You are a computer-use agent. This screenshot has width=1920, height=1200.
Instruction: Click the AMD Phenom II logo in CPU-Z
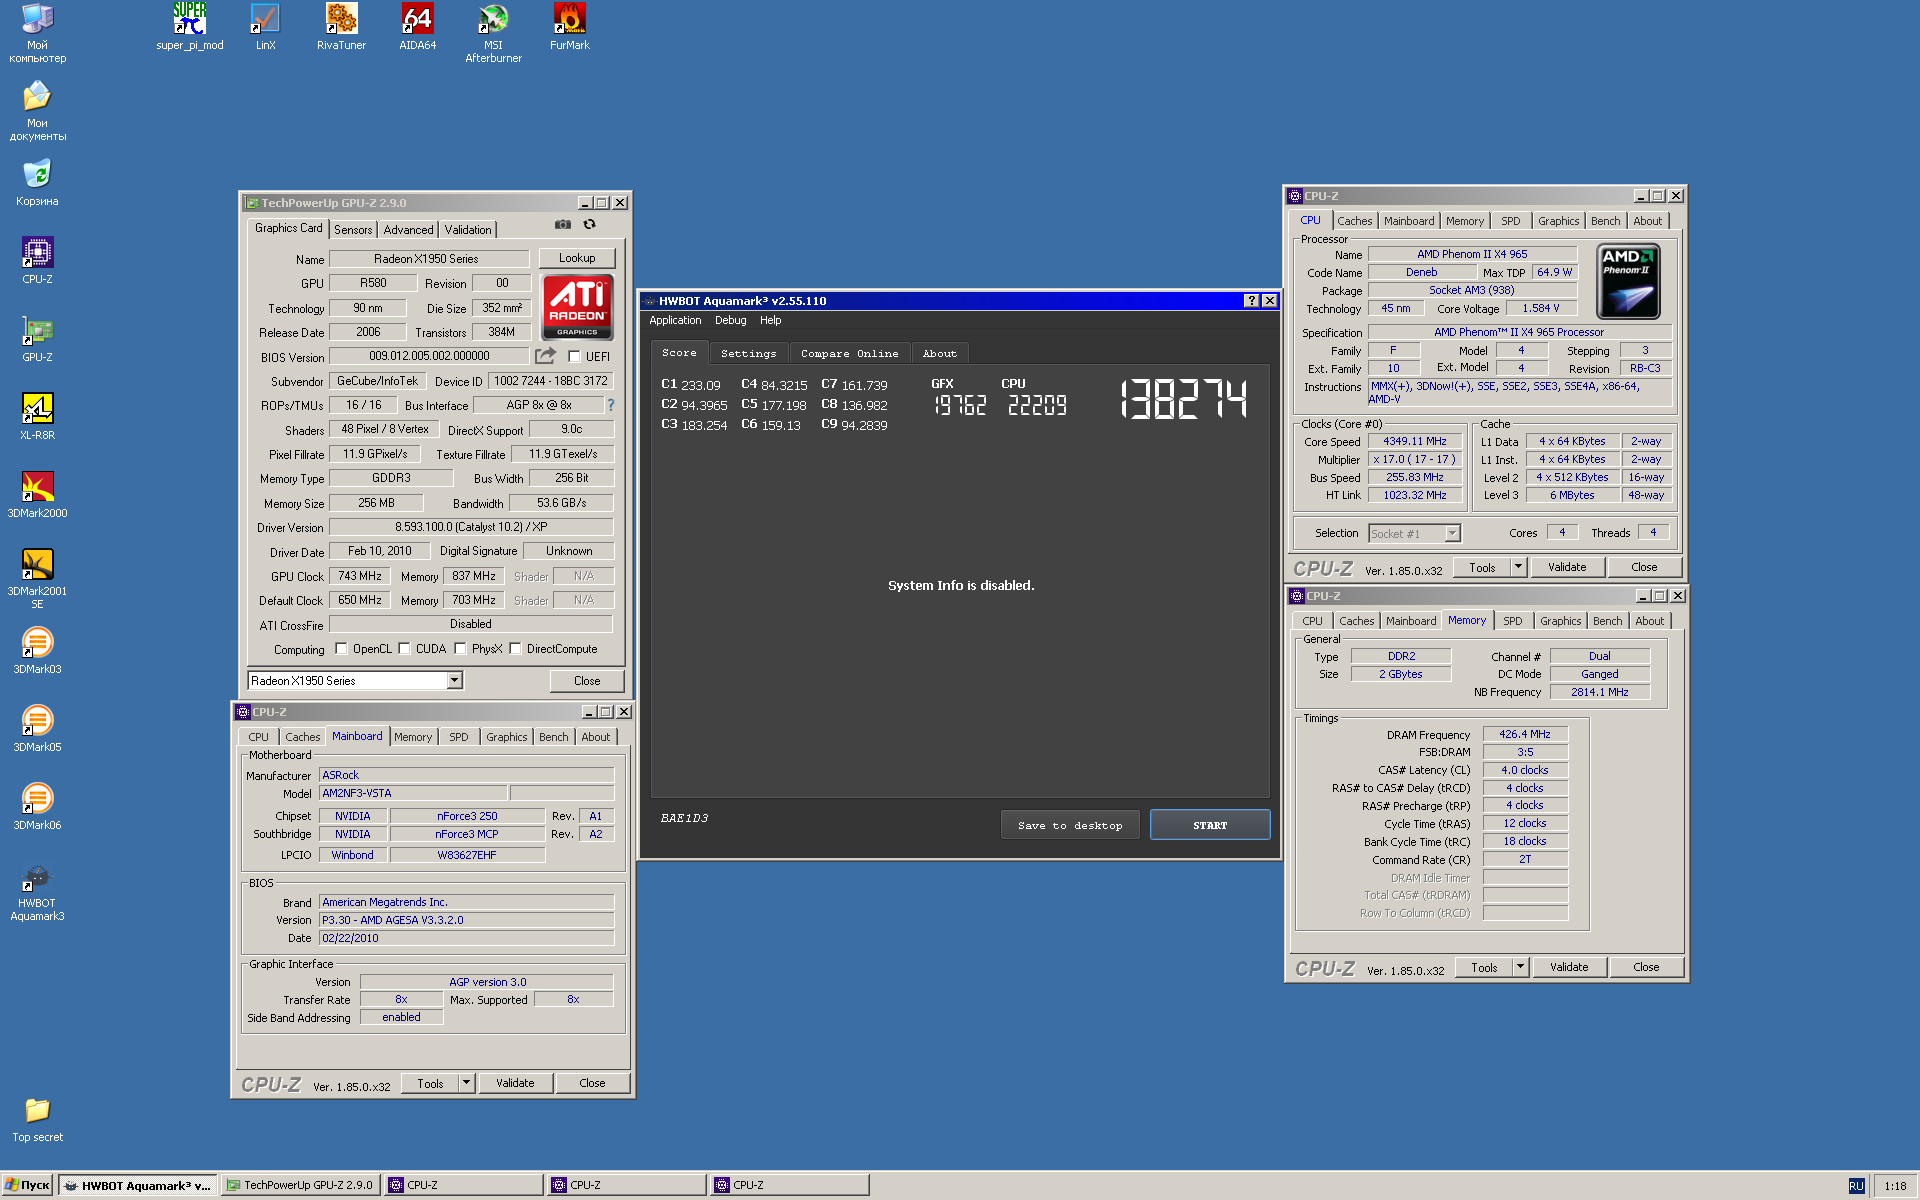tap(1628, 281)
